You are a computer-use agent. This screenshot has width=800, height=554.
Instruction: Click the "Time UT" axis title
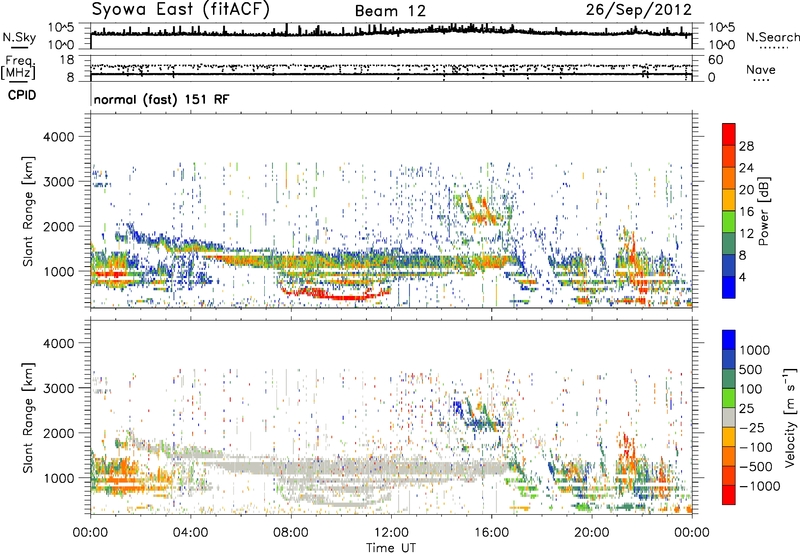(x=391, y=547)
